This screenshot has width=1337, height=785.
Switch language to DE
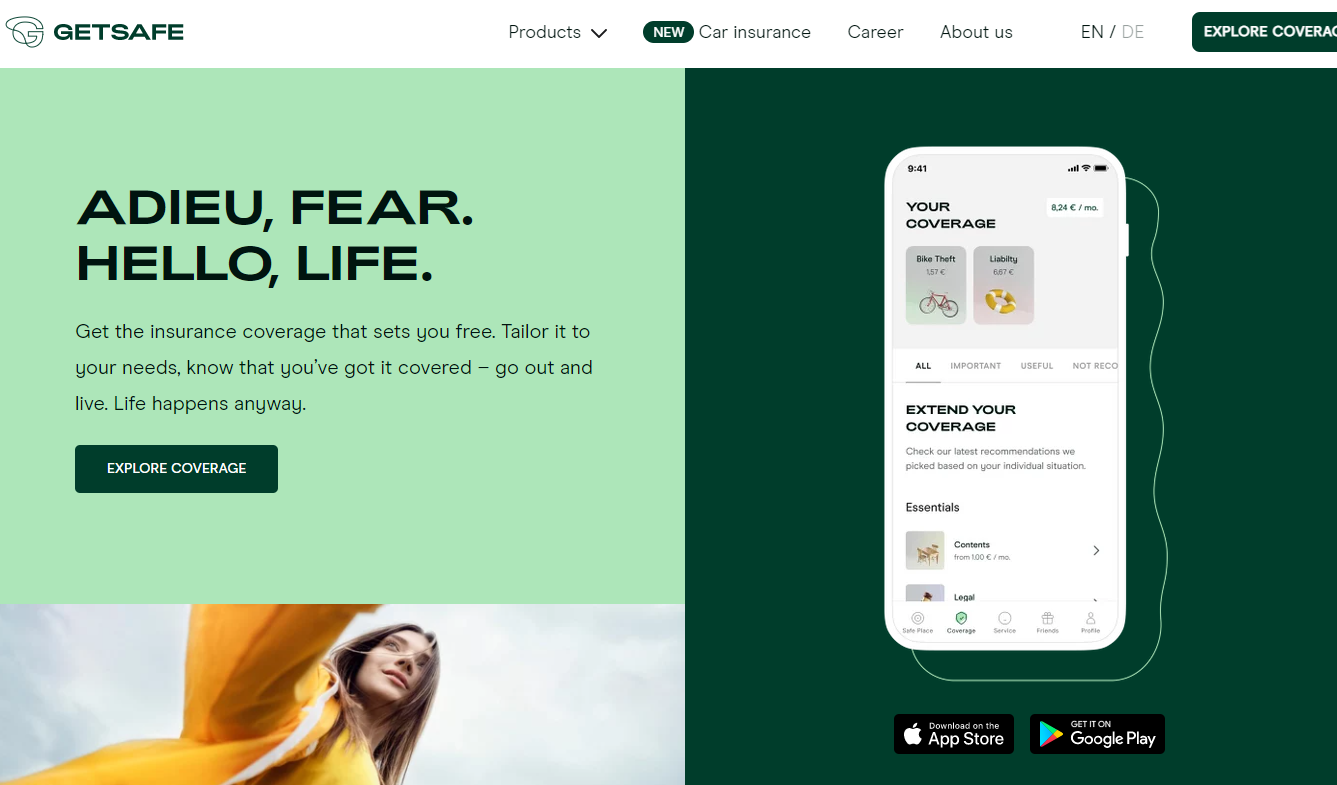(1133, 32)
